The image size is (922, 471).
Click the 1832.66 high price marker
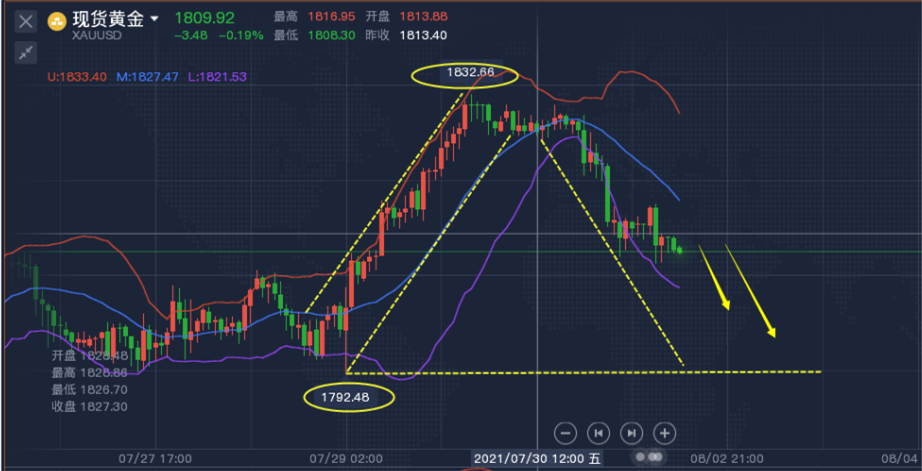pyautogui.click(x=466, y=74)
